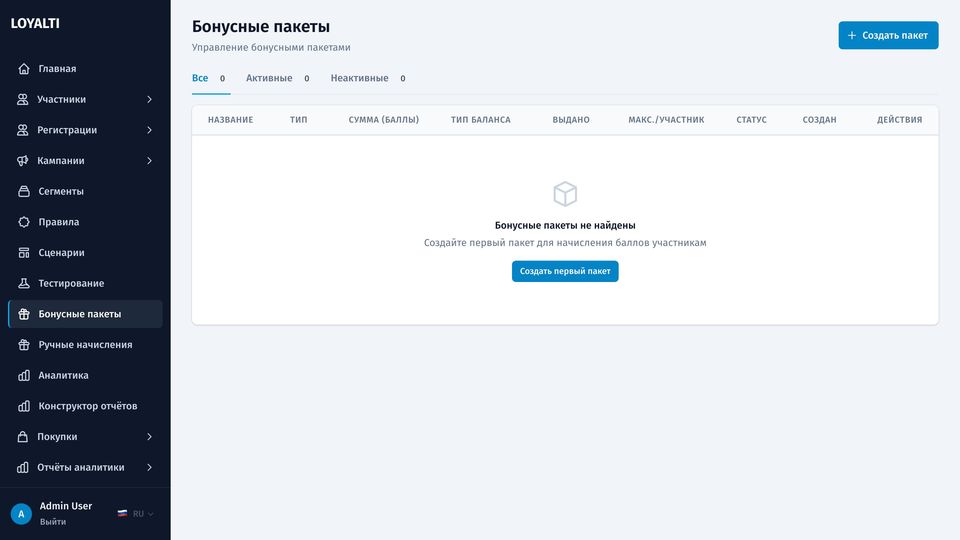Open Конструктор отчётов in the sidebar
The width and height of the screenshot is (960, 540).
(x=85, y=406)
